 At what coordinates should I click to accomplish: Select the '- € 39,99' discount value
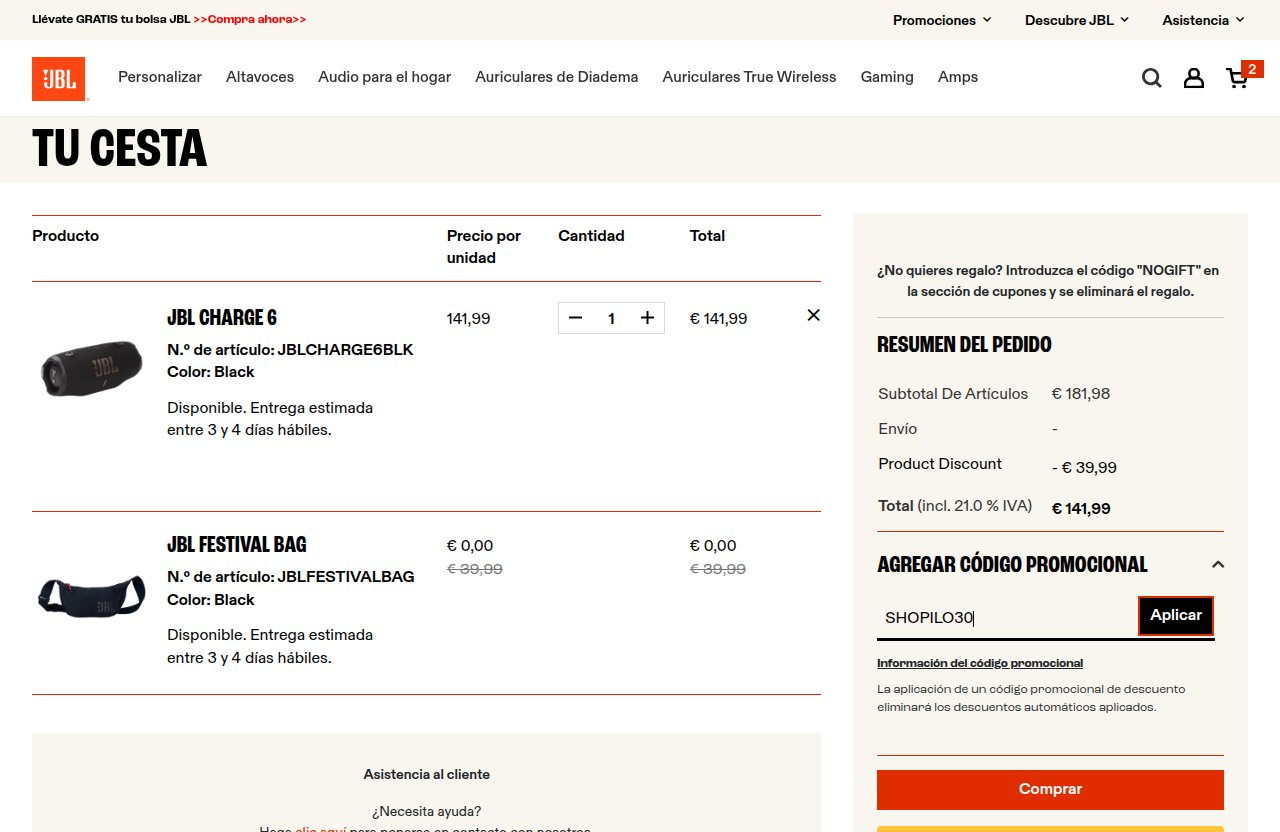point(1084,467)
